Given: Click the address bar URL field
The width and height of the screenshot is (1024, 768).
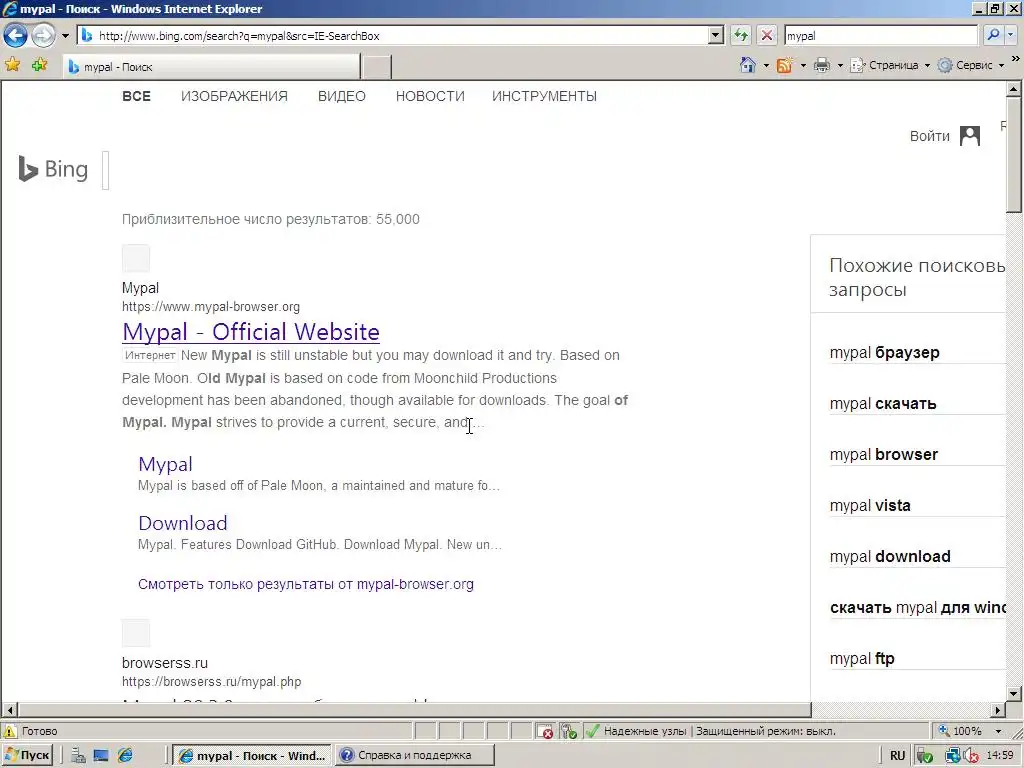Looking at the screenshot, I should pyautogui.click(x=392, y=36).
